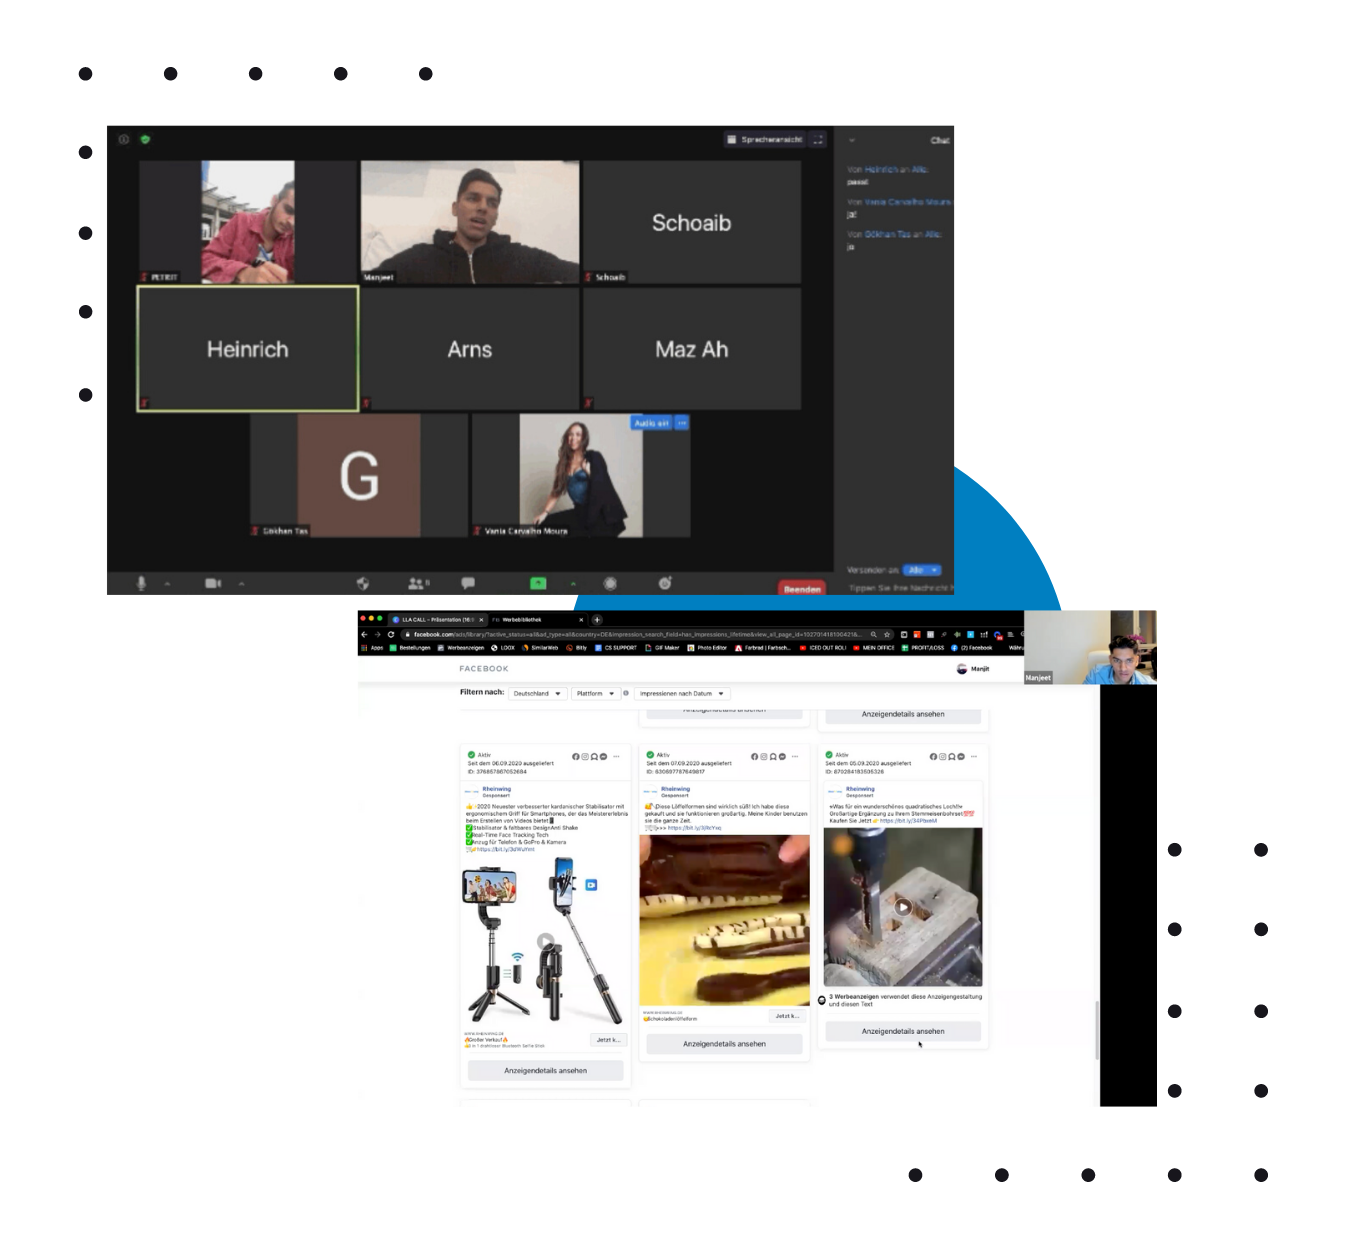Open the SimilarWeb bookmark

(540, 648)
